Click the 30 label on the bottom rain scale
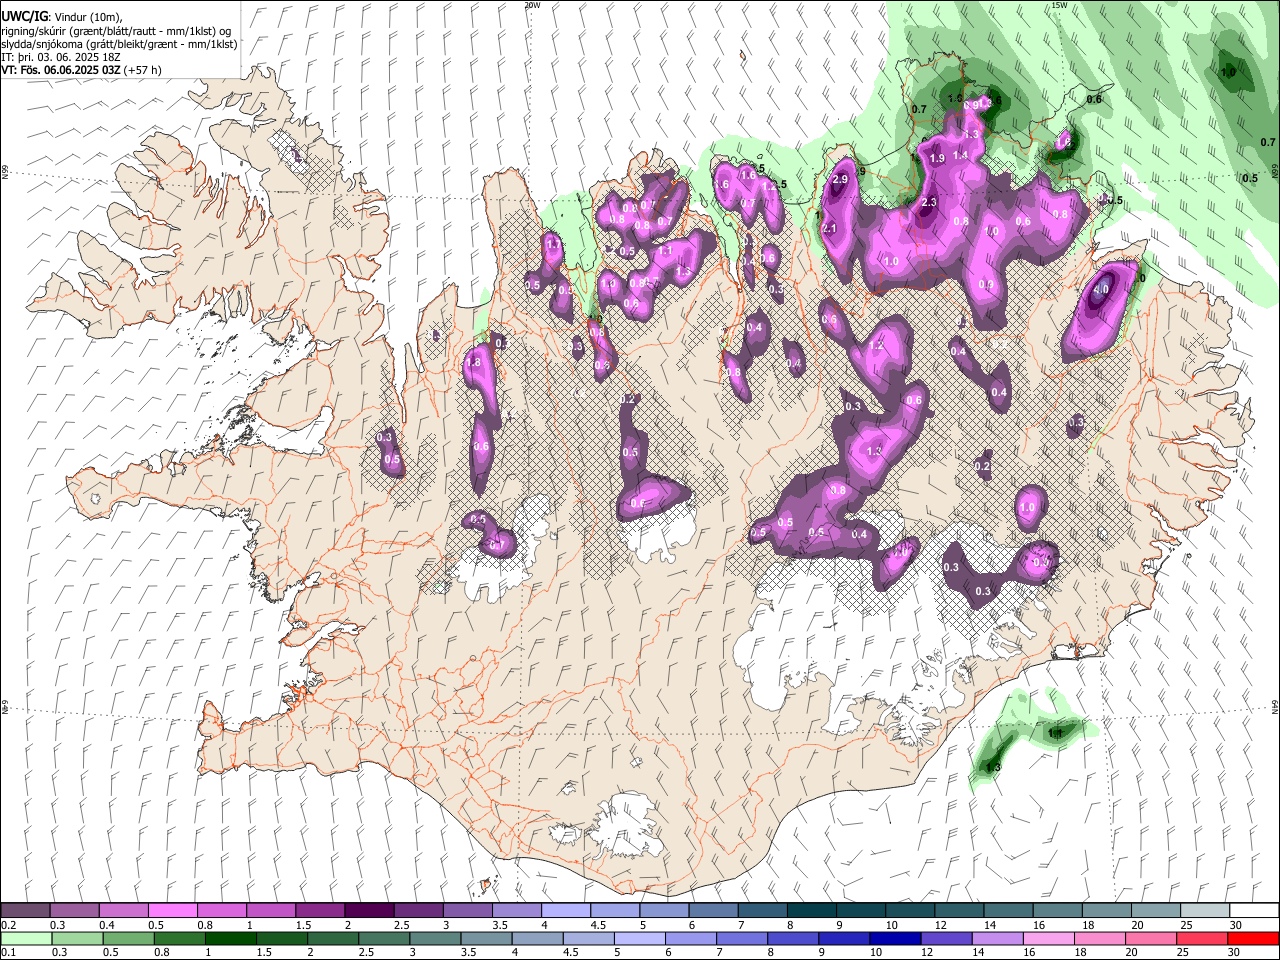Screen dimensions: 1280x960 point(1236,953)
